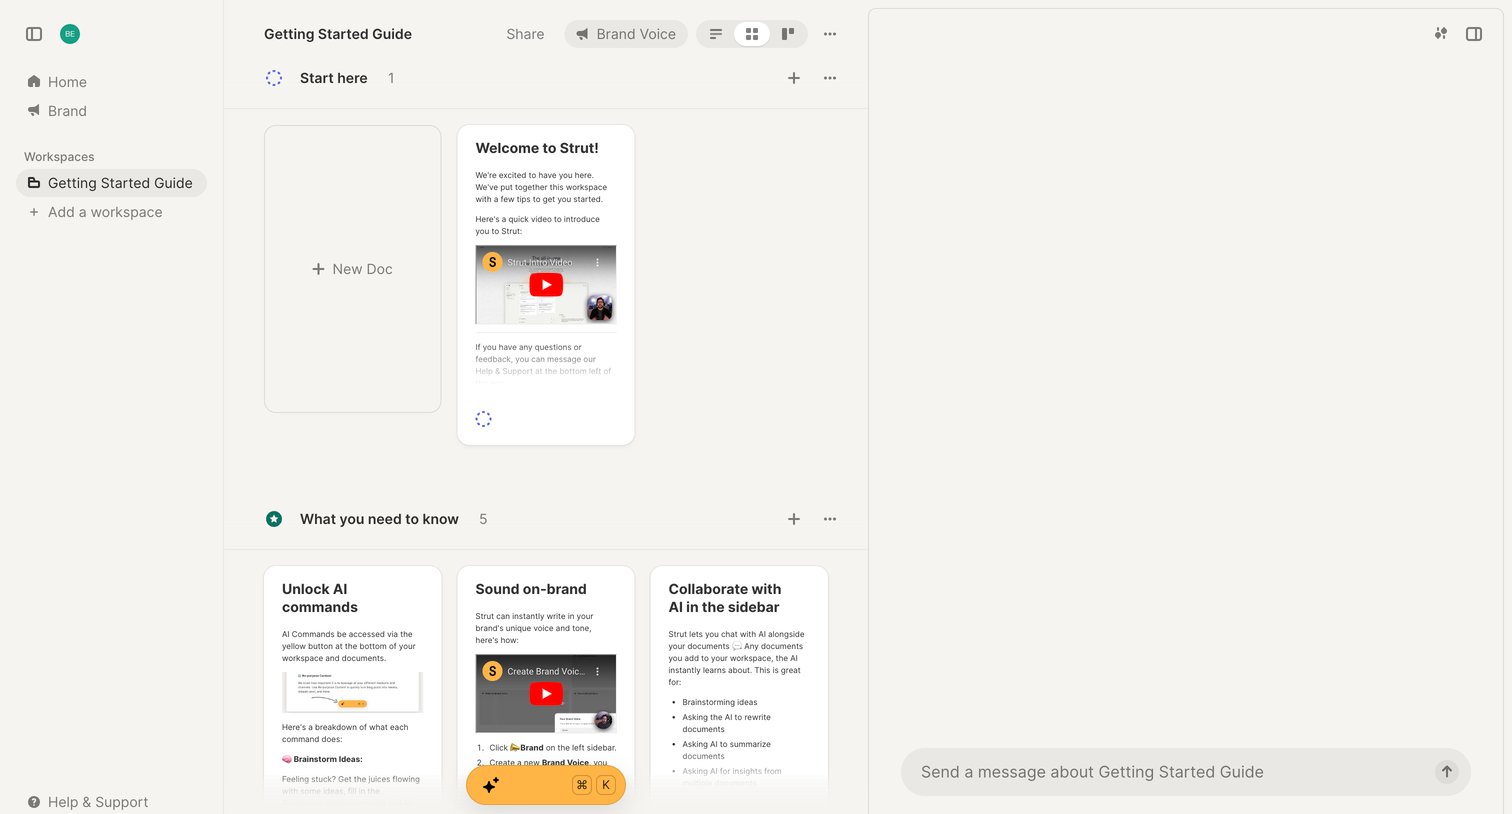Image resolution: width=1512 pixels, height=814 pixels.
Task: Open Strut Intro Video options menu
Action: [x=598, y=262]
